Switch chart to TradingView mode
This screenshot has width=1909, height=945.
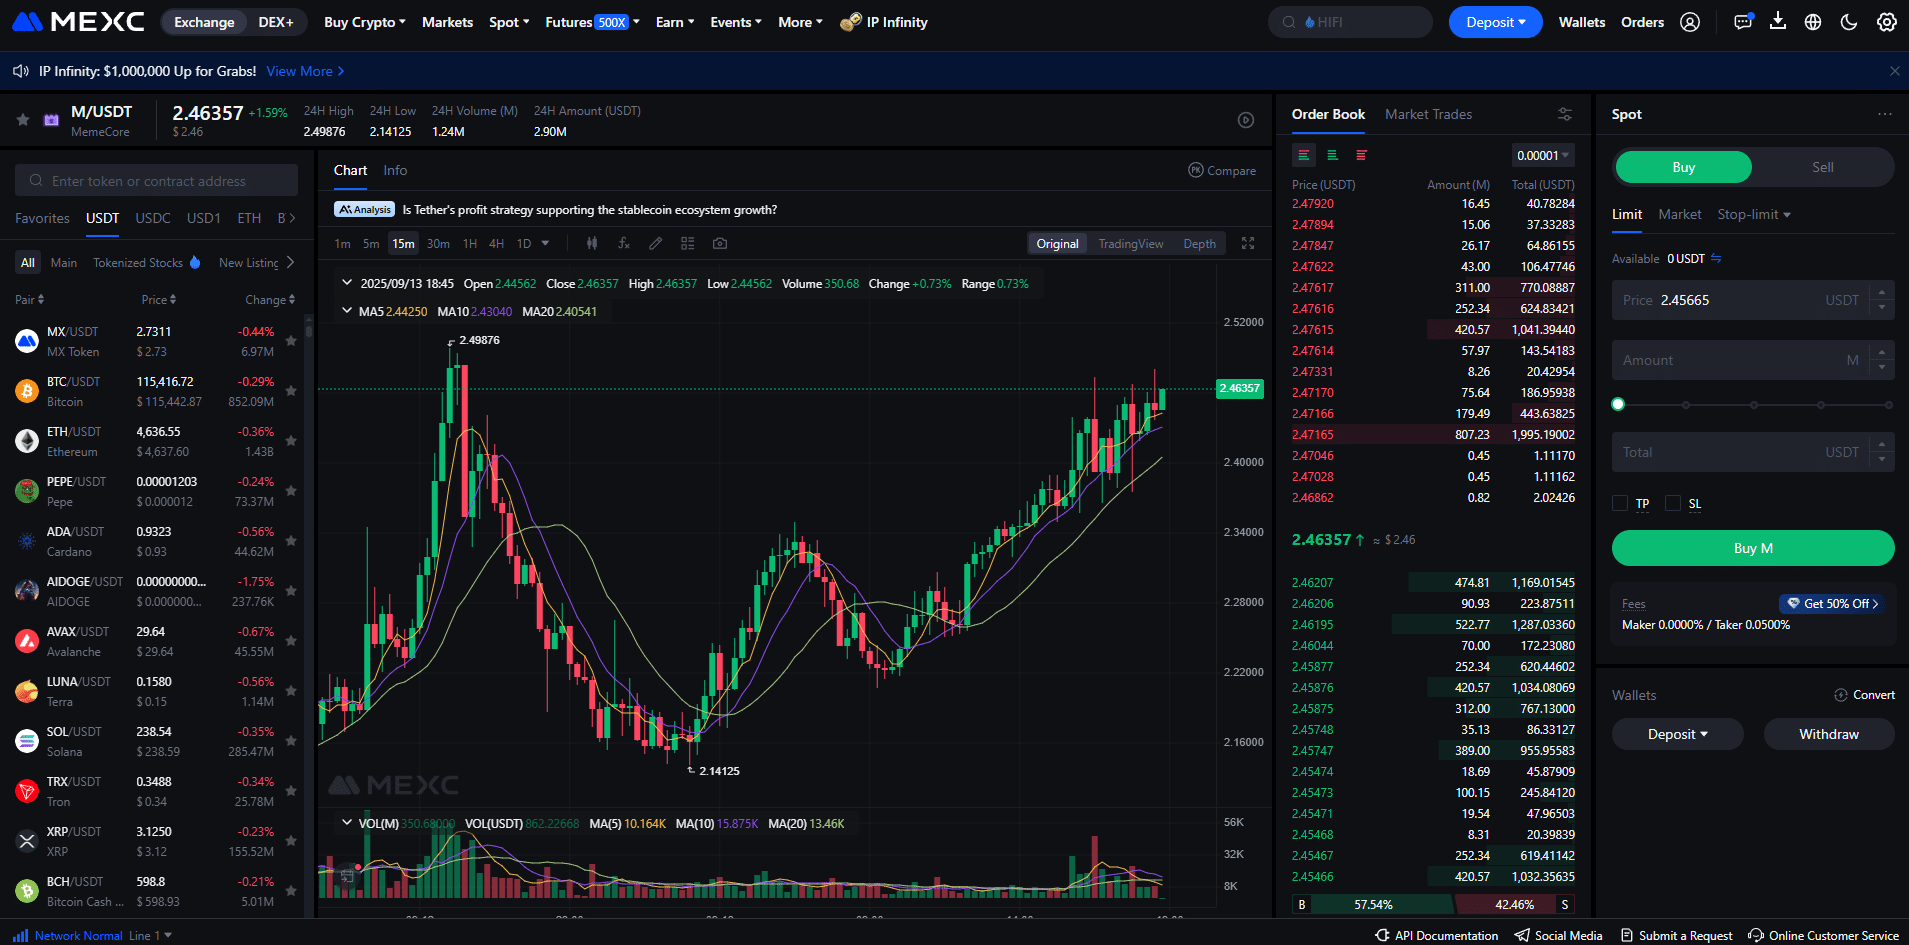(1131, 243)
